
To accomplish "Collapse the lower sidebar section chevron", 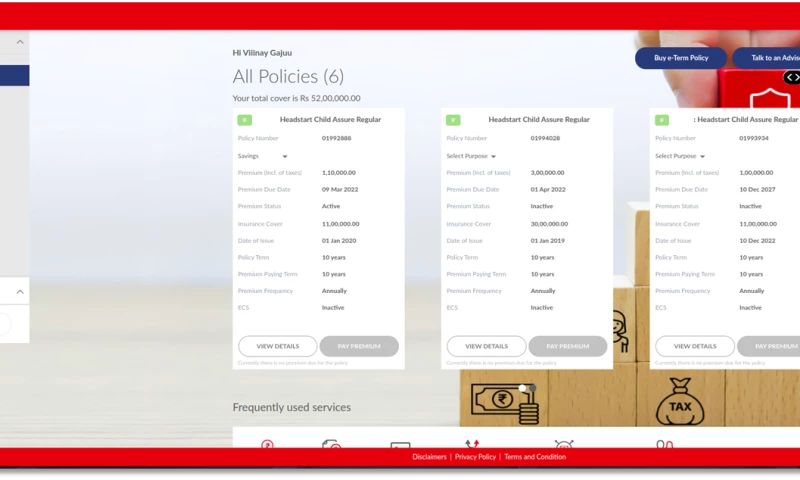I will coord(20,292).
